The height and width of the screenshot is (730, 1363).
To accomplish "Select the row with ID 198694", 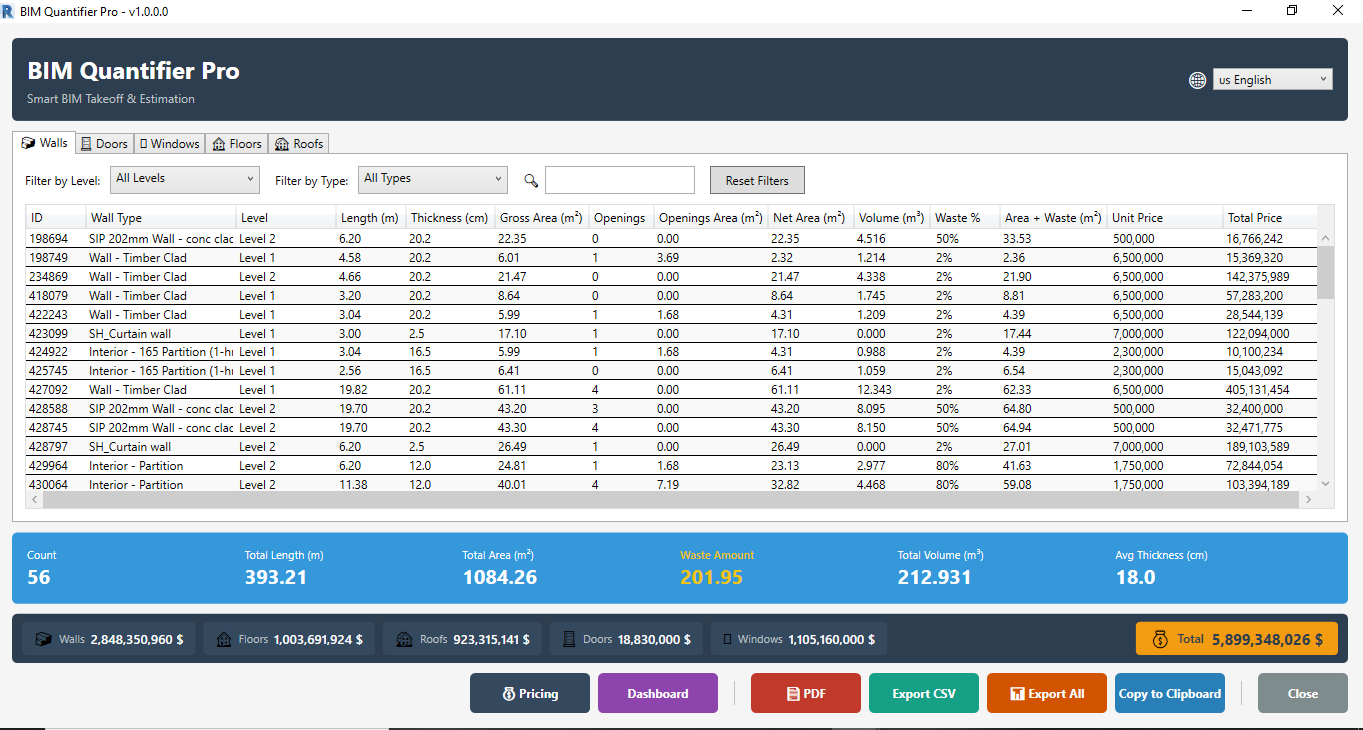I will [x=672, y=239].
